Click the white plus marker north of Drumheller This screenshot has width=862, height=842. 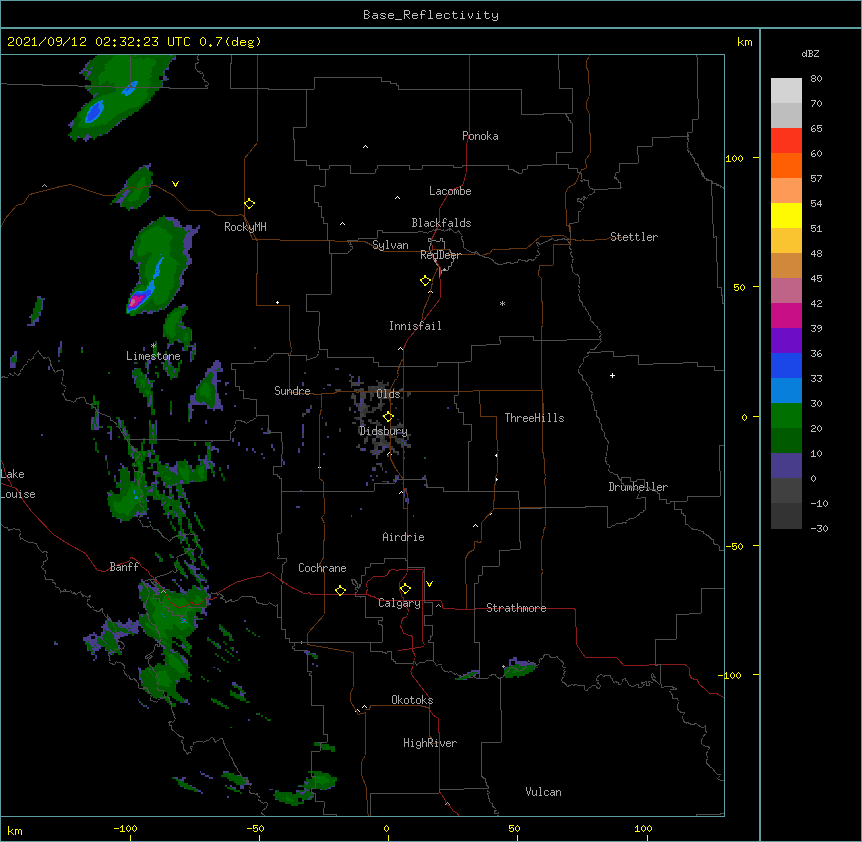point(612,375)
